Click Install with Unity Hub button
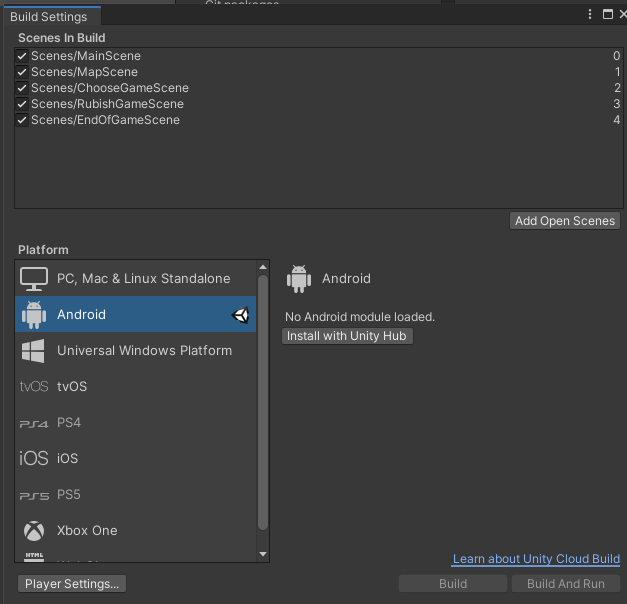 pyautogui.click(x=347, y=336)
